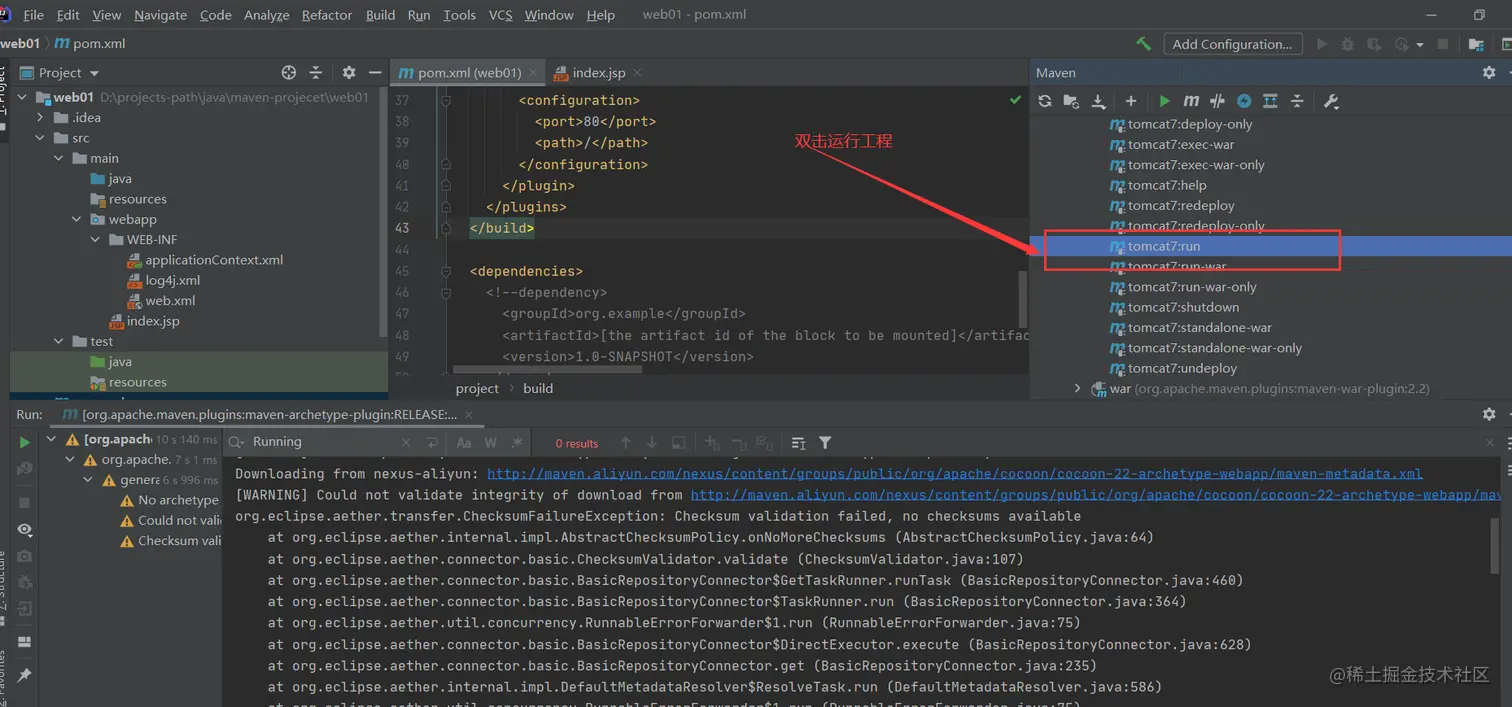Click the search filter funnel icon
Image resolution: width=1512 pixels, height=707 pixels.
tap(825, 442)
